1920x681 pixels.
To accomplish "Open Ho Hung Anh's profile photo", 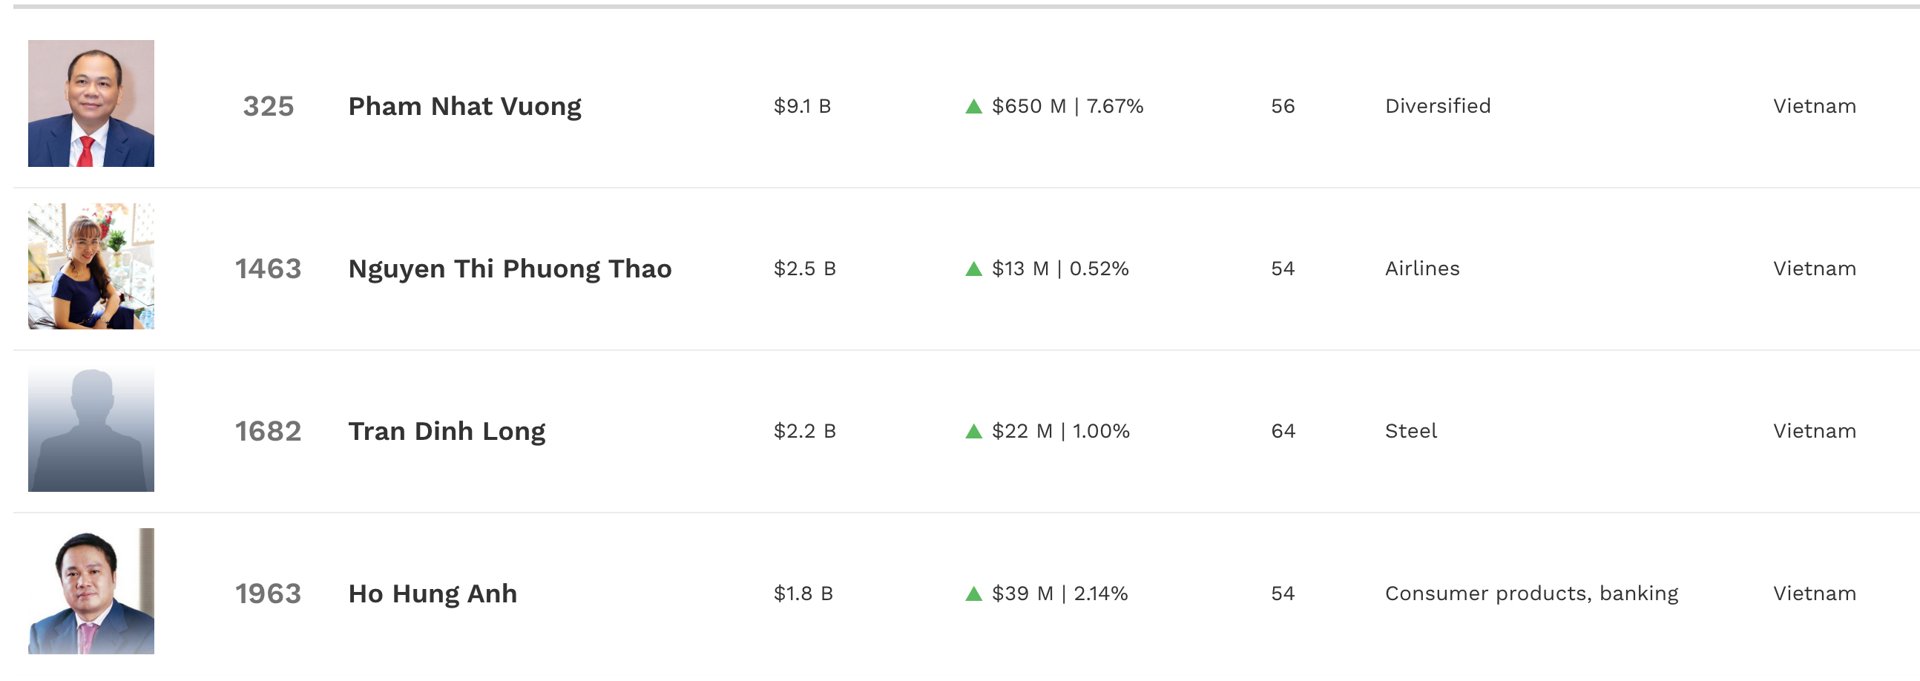I will (x=91, y=591).
